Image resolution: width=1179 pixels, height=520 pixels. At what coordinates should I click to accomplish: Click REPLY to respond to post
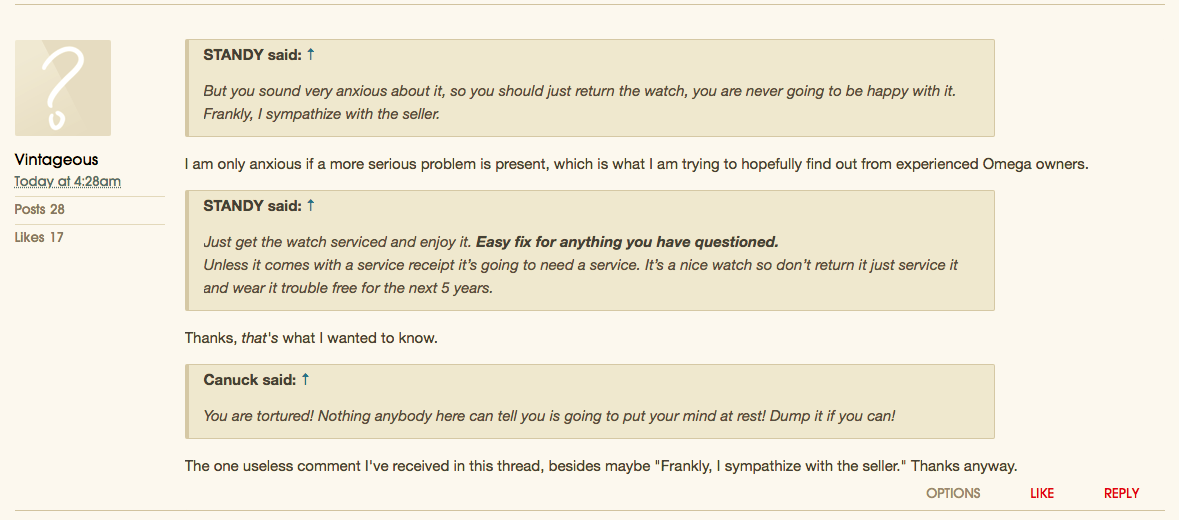[1121, 493]
